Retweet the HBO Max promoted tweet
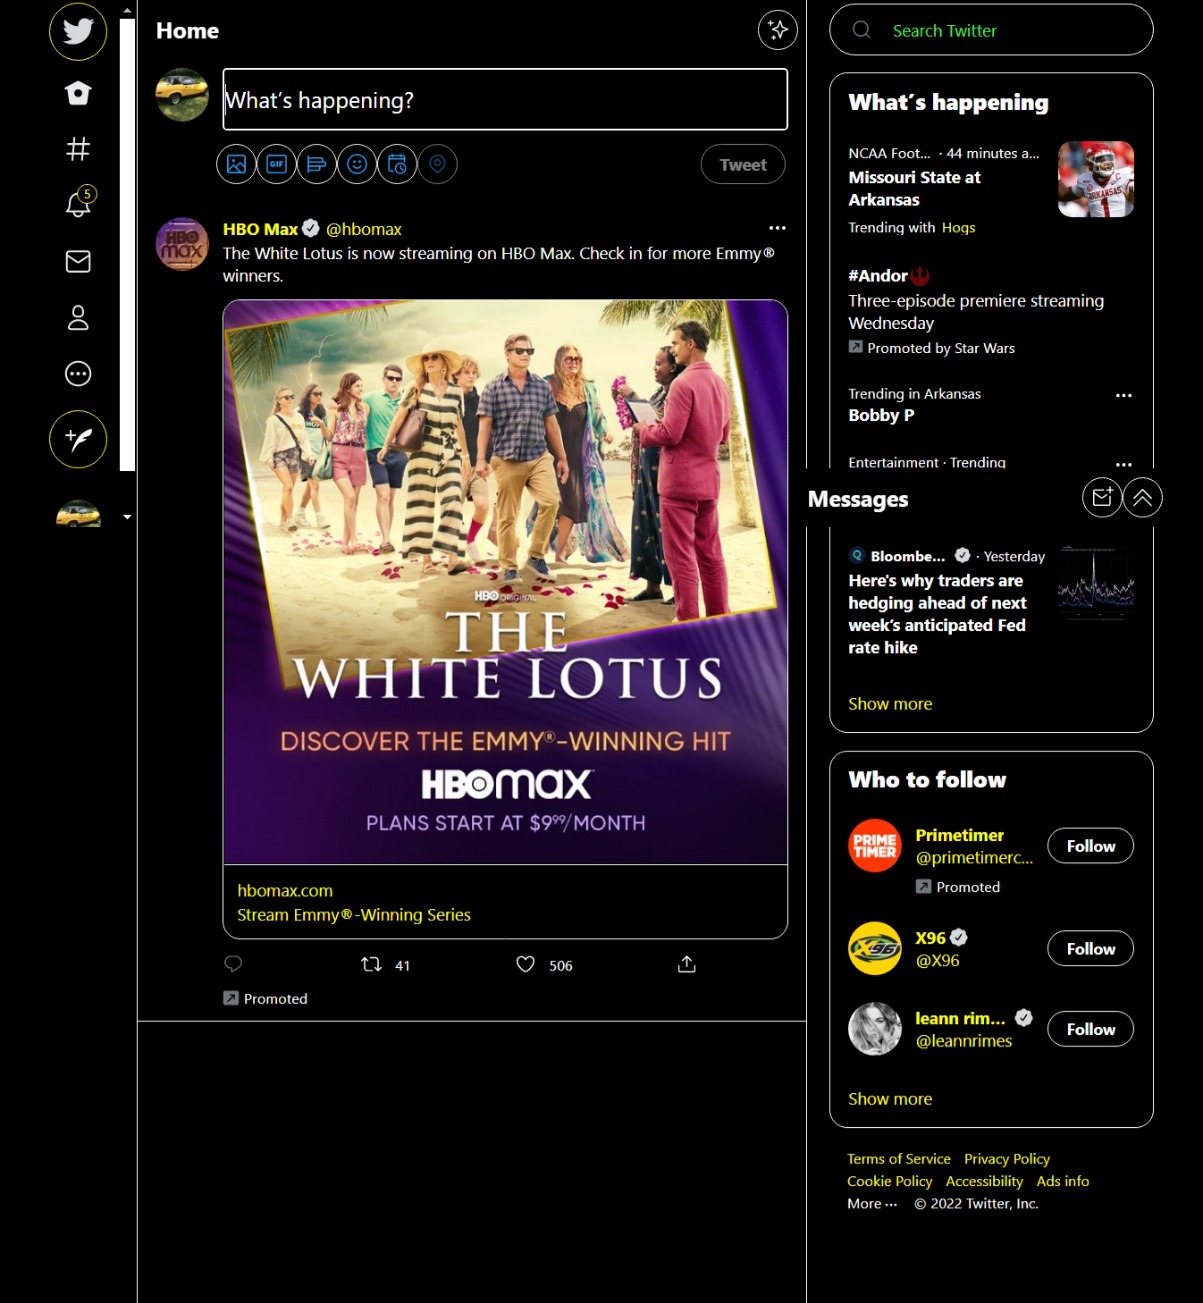This screenshot has width=1203, height=1303. point(371,964)
